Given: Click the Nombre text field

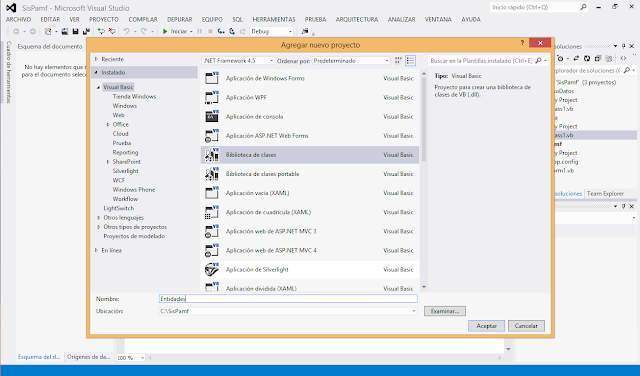Looking at the screenshot, I should pyautogui.click(x=288, y=299).
